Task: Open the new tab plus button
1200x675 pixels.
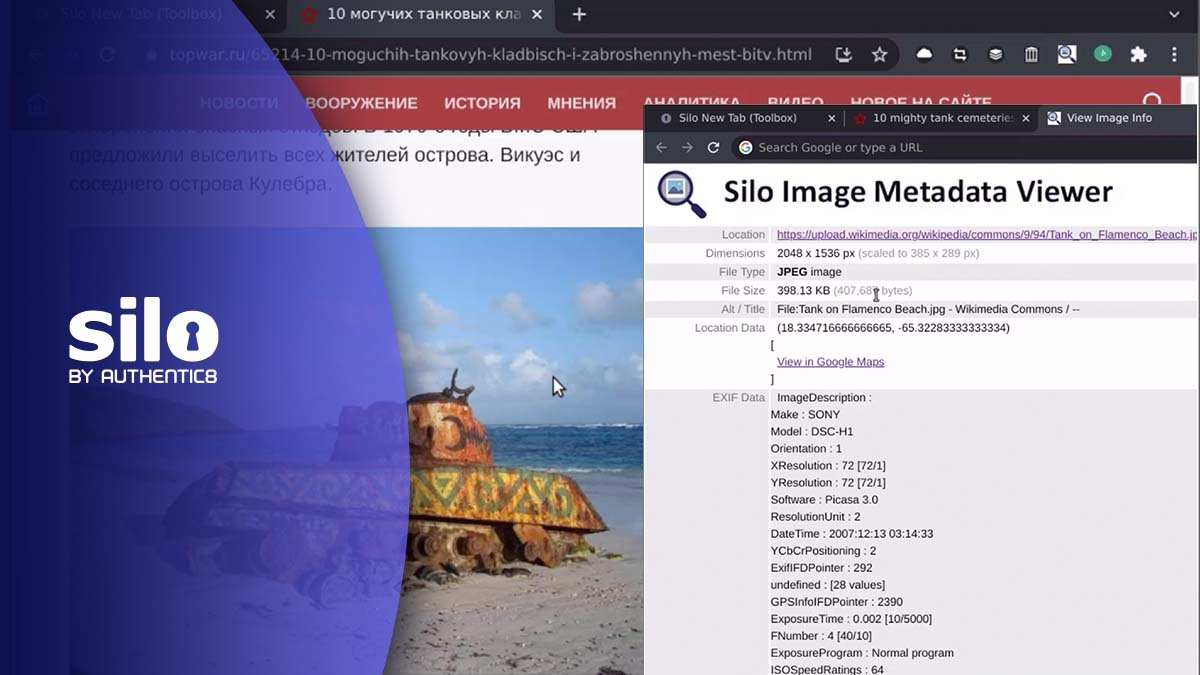Action: coord(579,15)
